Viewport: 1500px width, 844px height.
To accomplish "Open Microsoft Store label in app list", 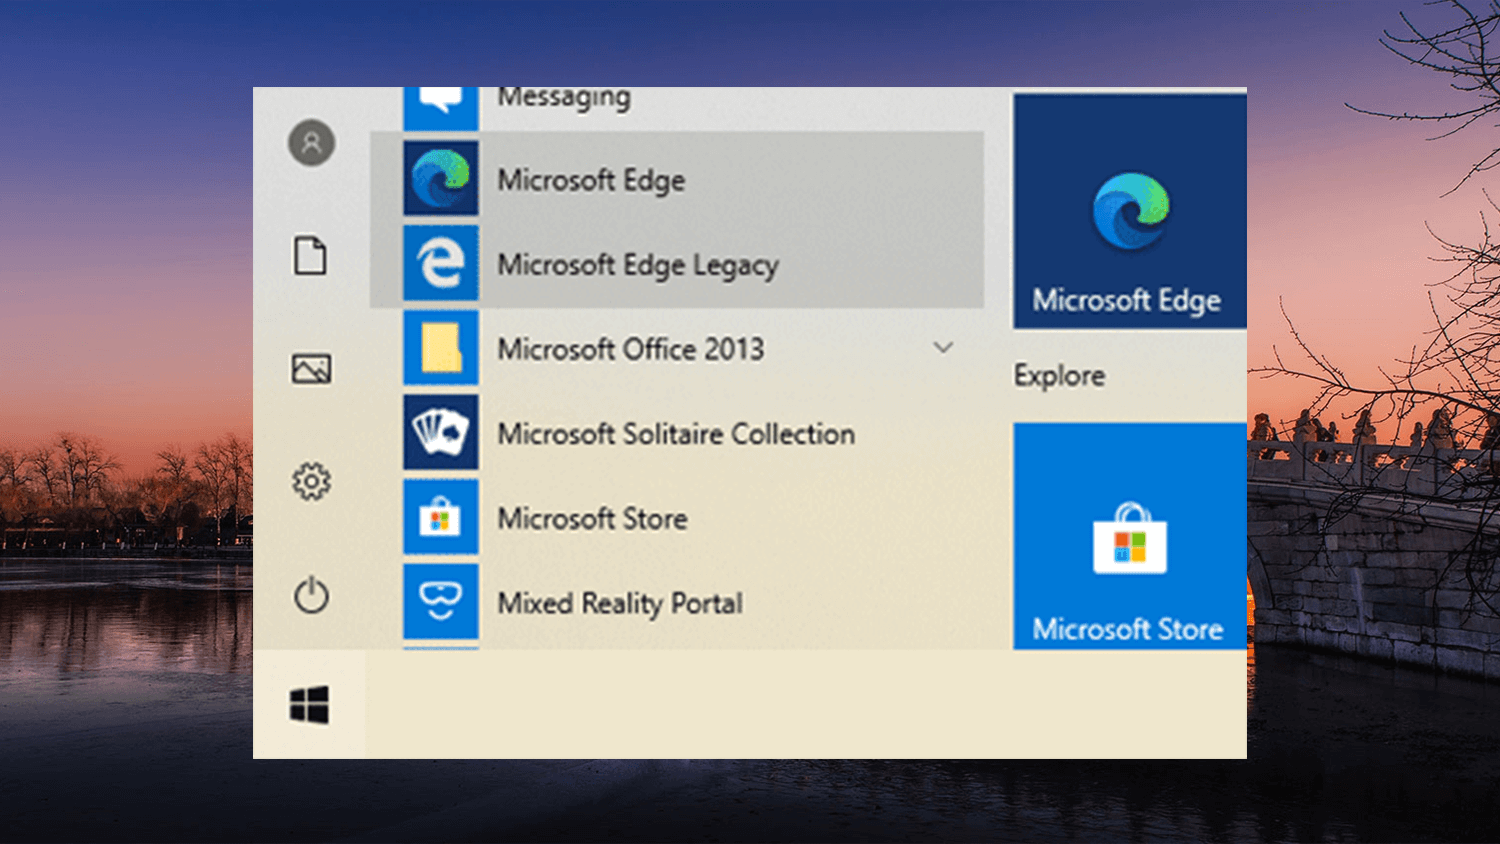I will point(592,519).
